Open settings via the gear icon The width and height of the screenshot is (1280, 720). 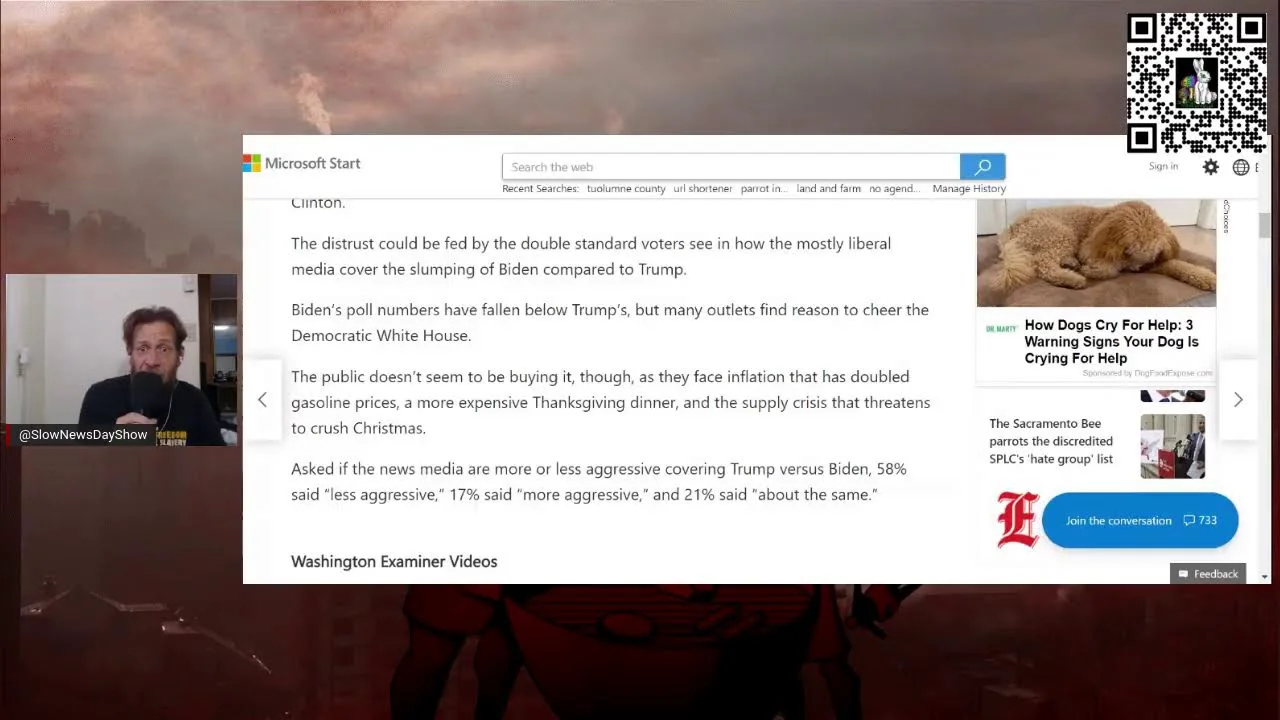click(1211, 167)
